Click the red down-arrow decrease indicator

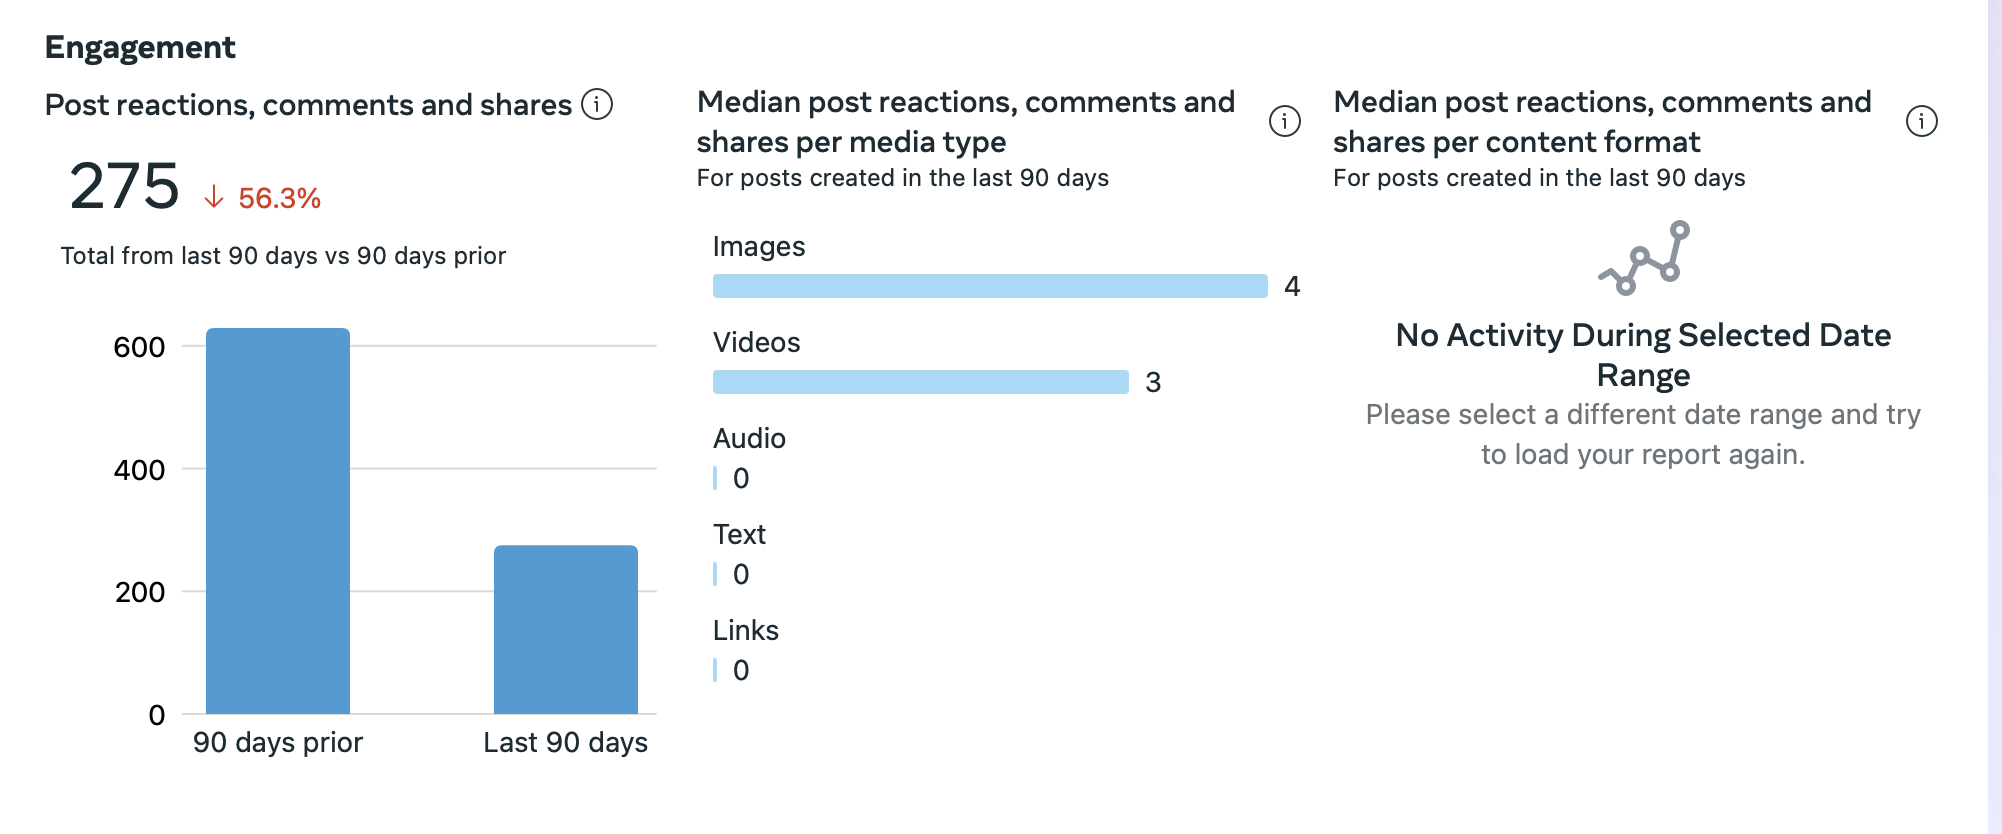(213, 197)
